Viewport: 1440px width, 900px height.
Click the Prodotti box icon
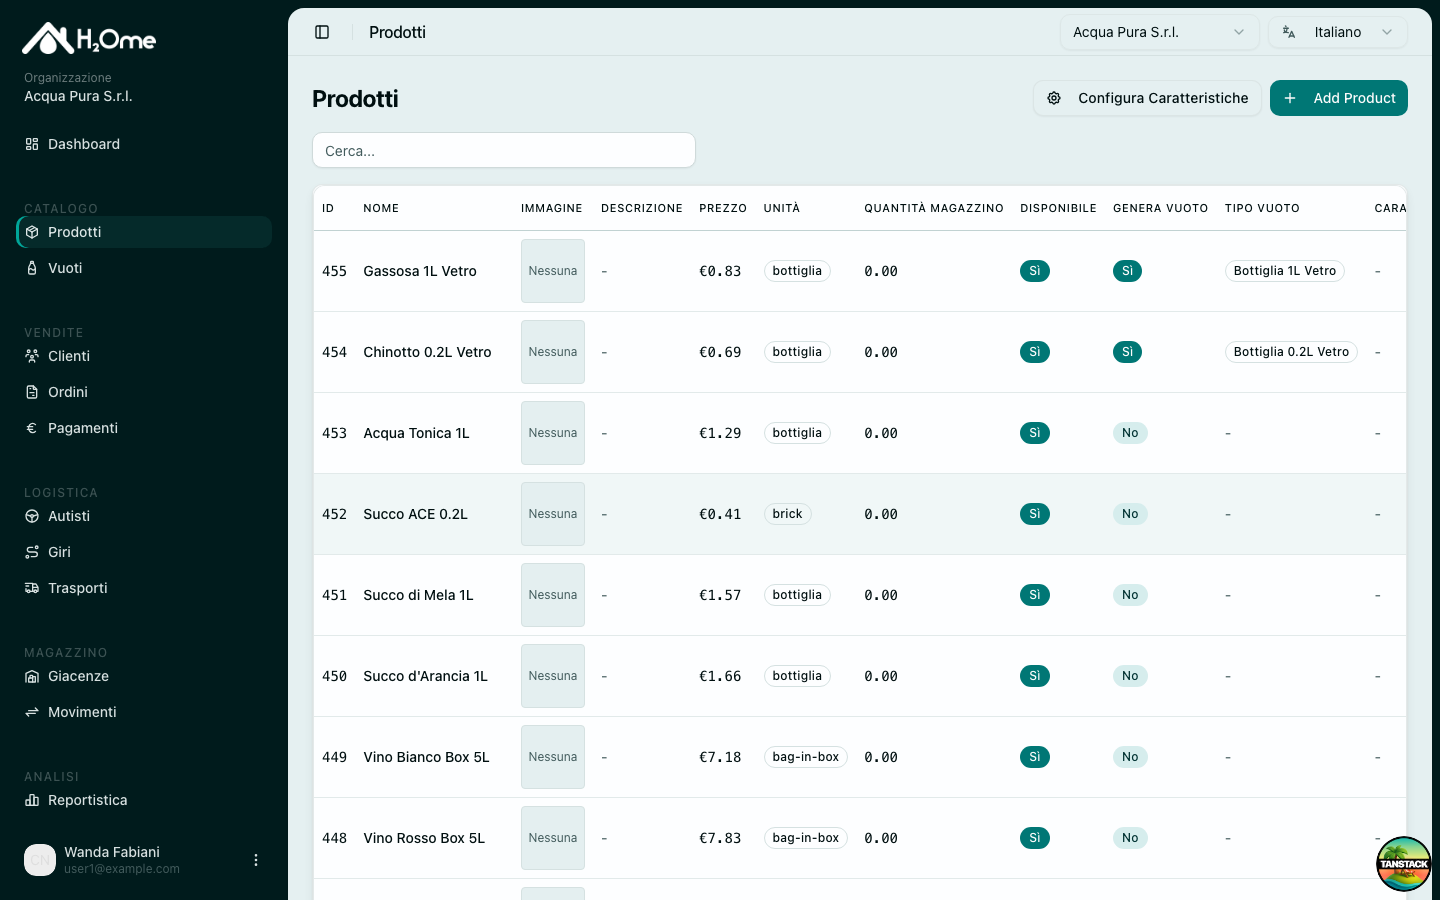pos(32,232)
